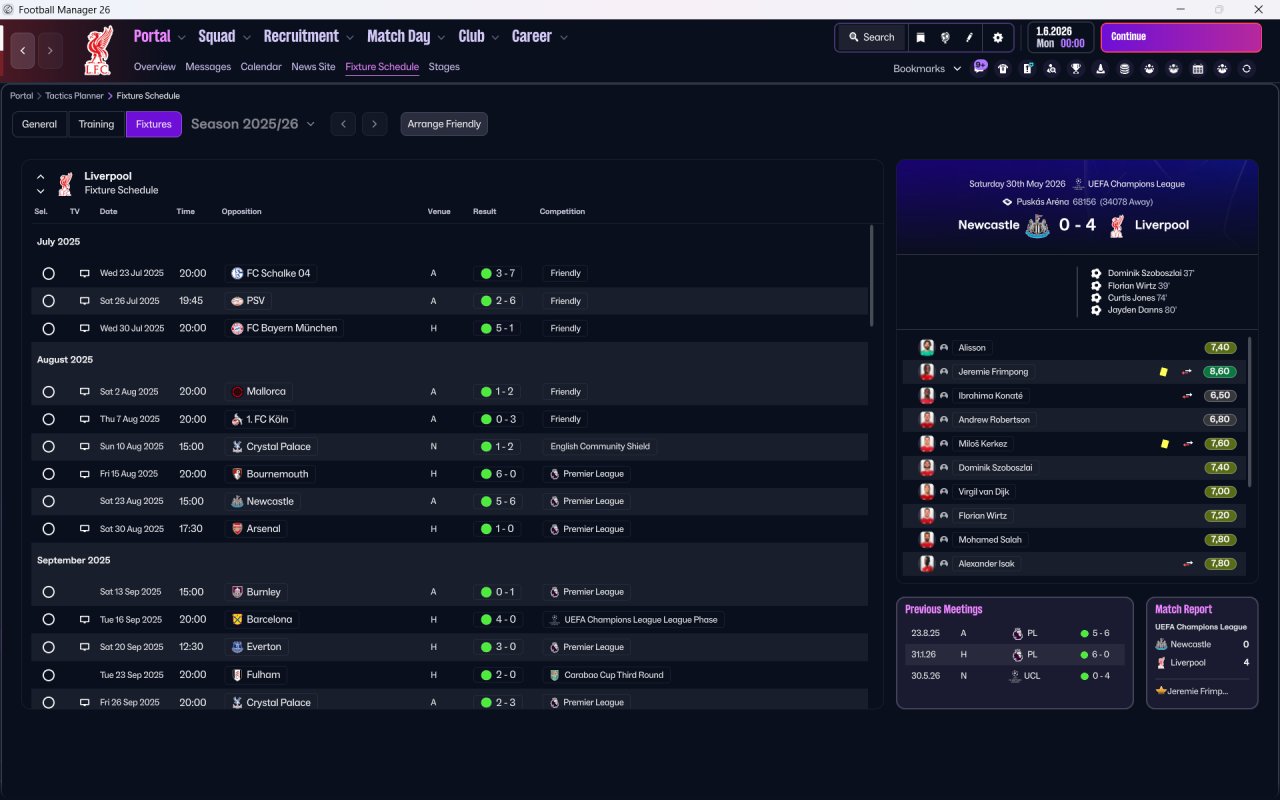This screenshot has height=800, width=1280.
Task: Go back with the left arrow navigation button
Action: tap(23, 51)
